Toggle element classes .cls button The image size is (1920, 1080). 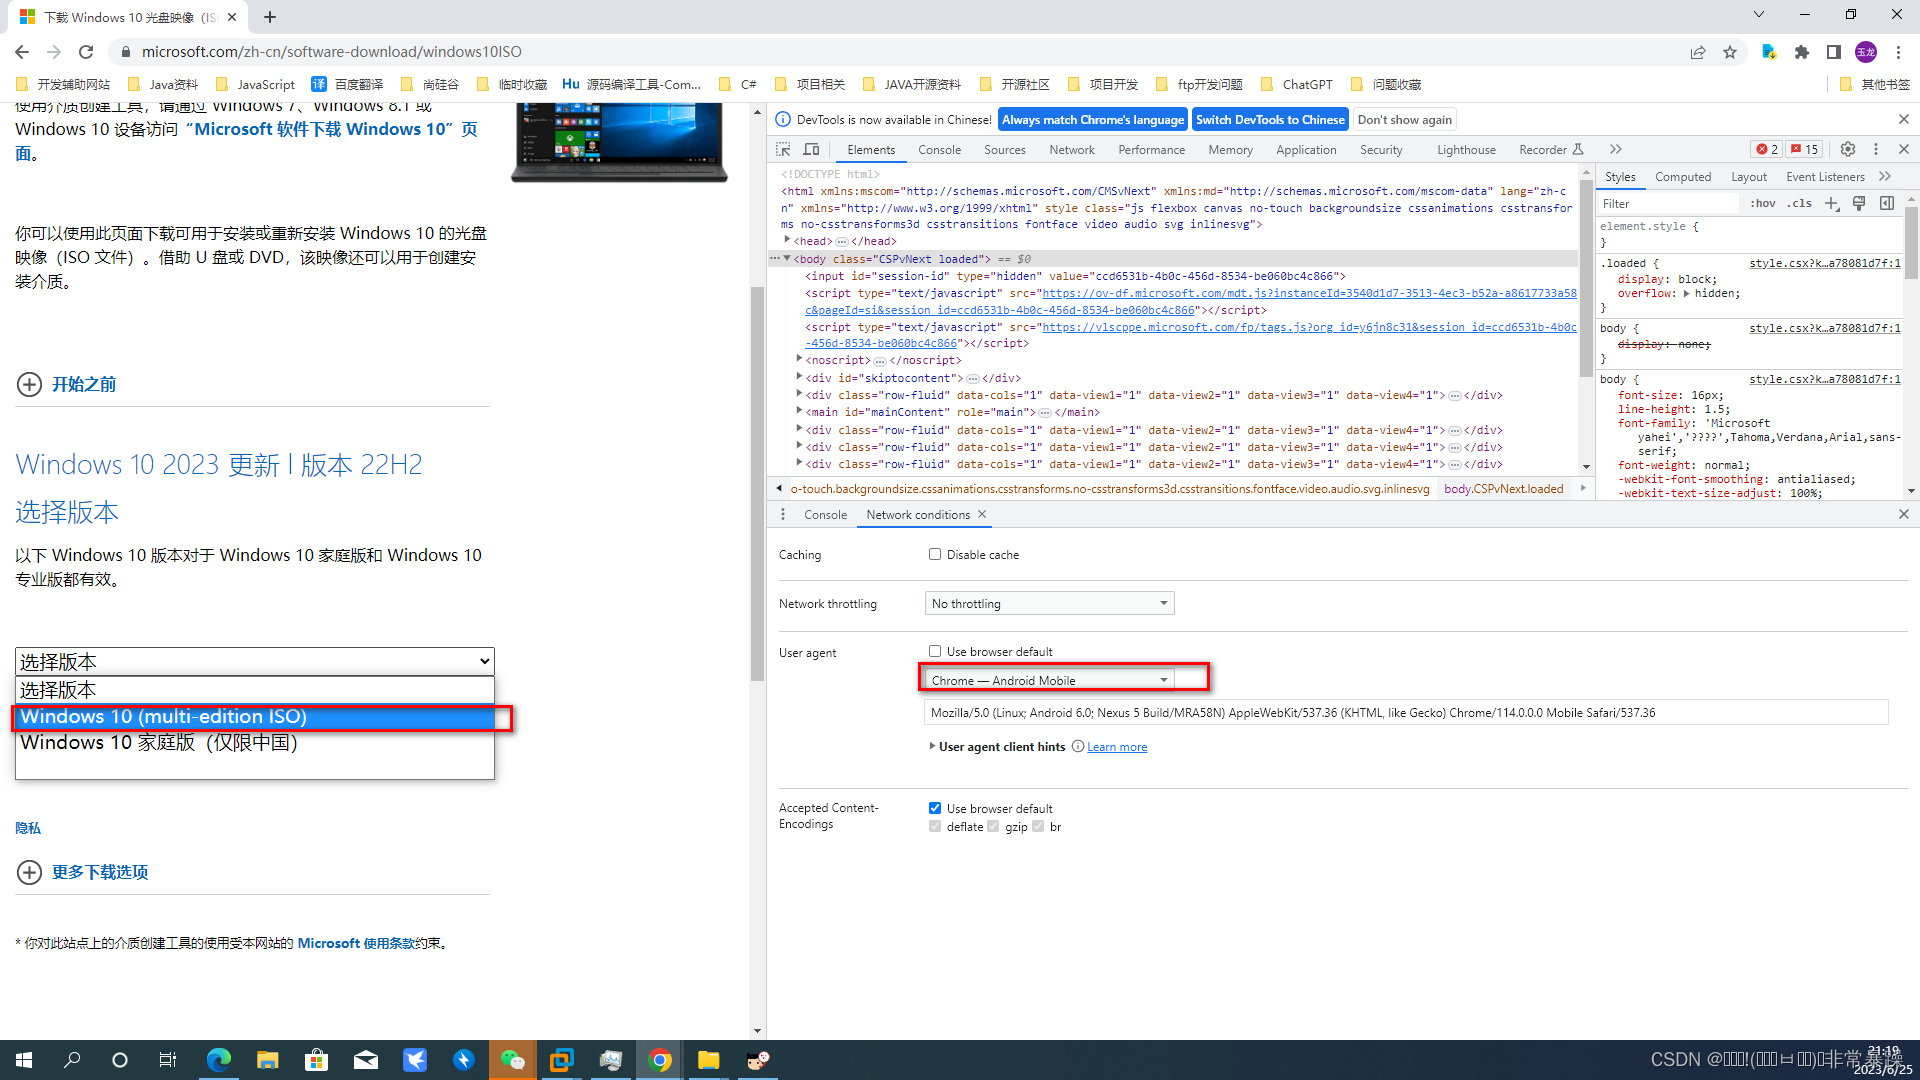coord(1800,203)
